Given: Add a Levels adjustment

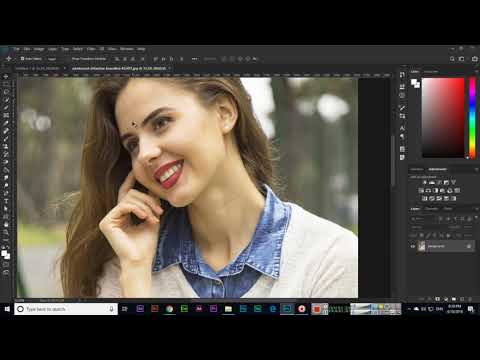Looking at the screenshot, I should (x=432, y=182).
